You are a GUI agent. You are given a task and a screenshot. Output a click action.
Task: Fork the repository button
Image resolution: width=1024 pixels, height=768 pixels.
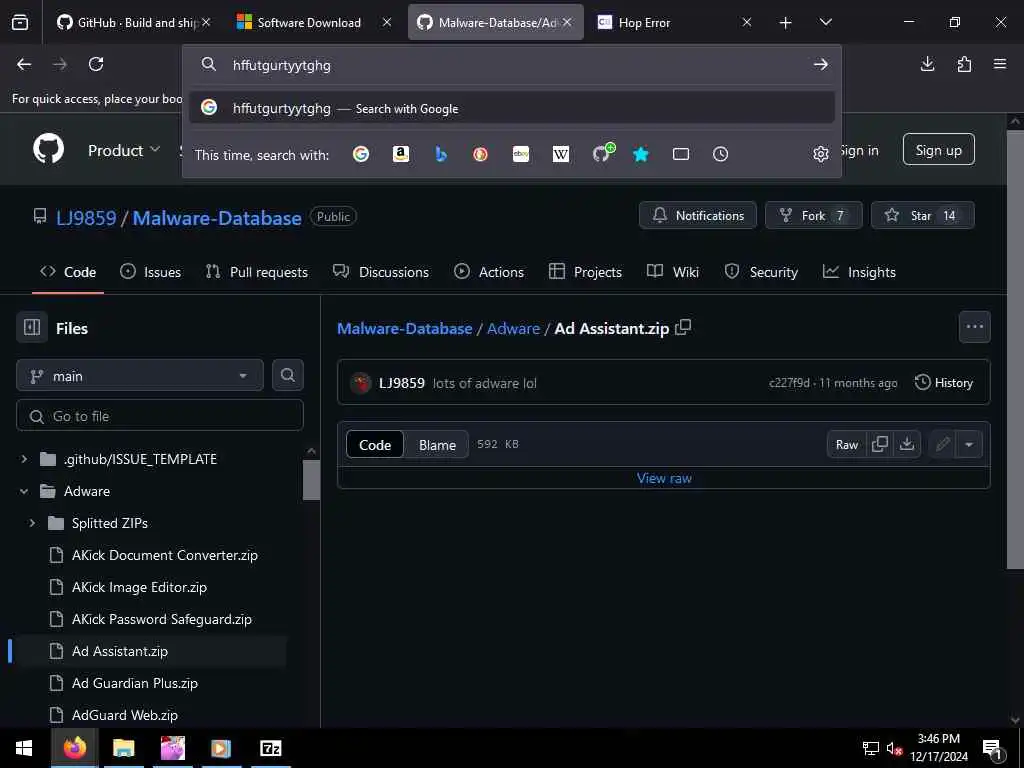click(x=814, y=216)
